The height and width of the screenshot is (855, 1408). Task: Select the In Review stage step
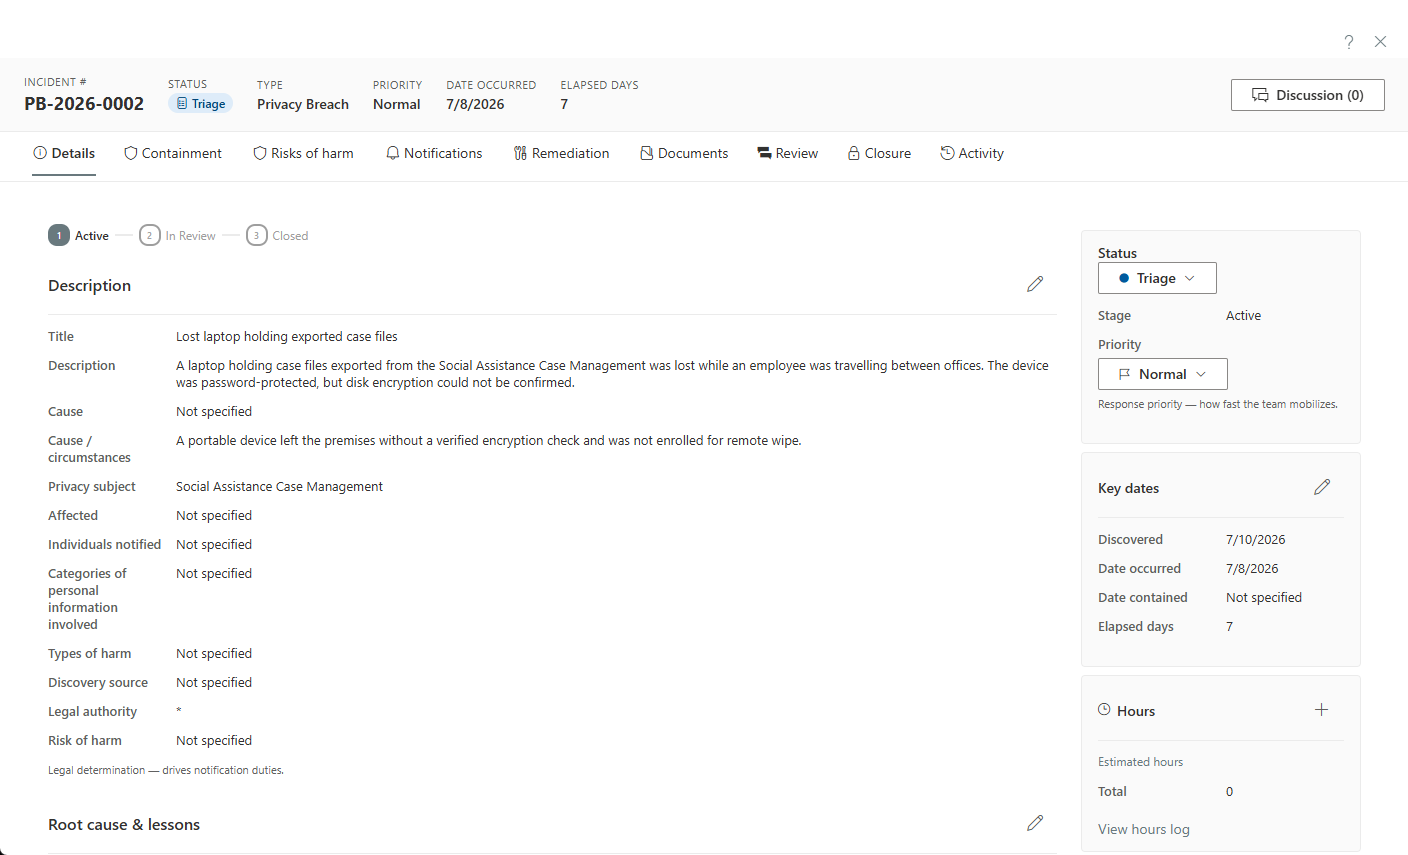pyautogui.click(x=177, y=236)
